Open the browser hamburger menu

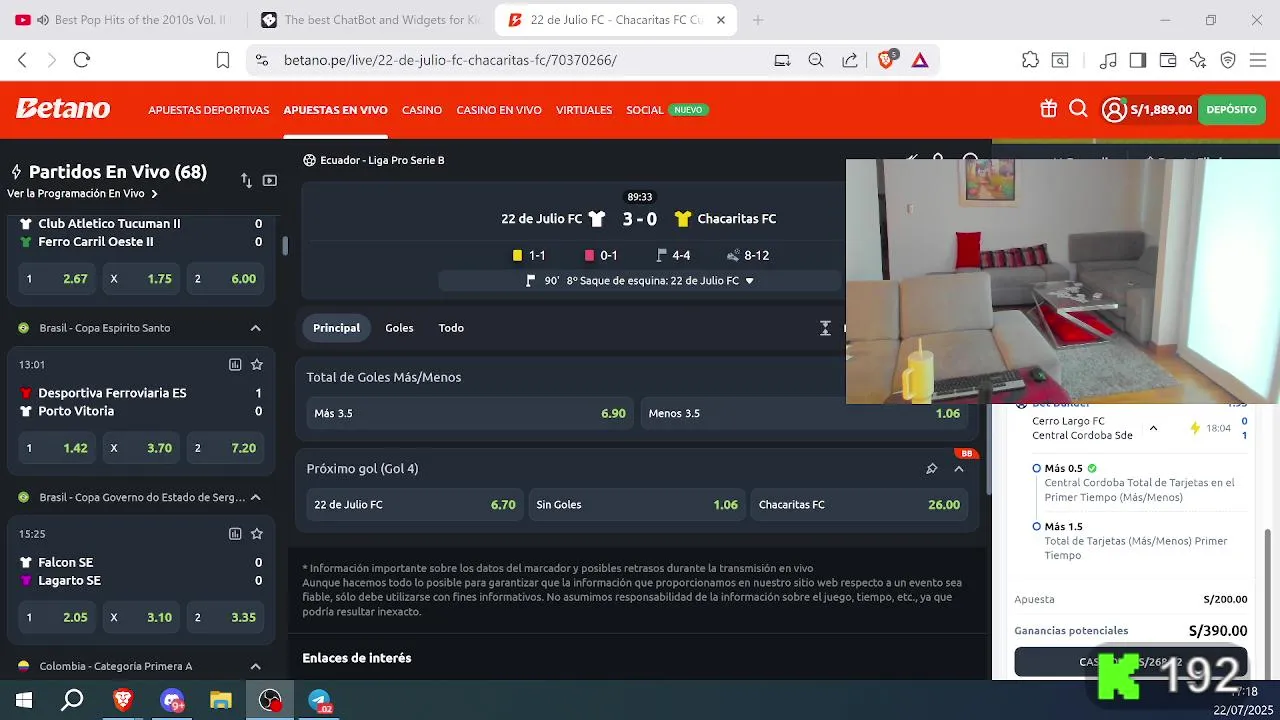point(1257,60)
